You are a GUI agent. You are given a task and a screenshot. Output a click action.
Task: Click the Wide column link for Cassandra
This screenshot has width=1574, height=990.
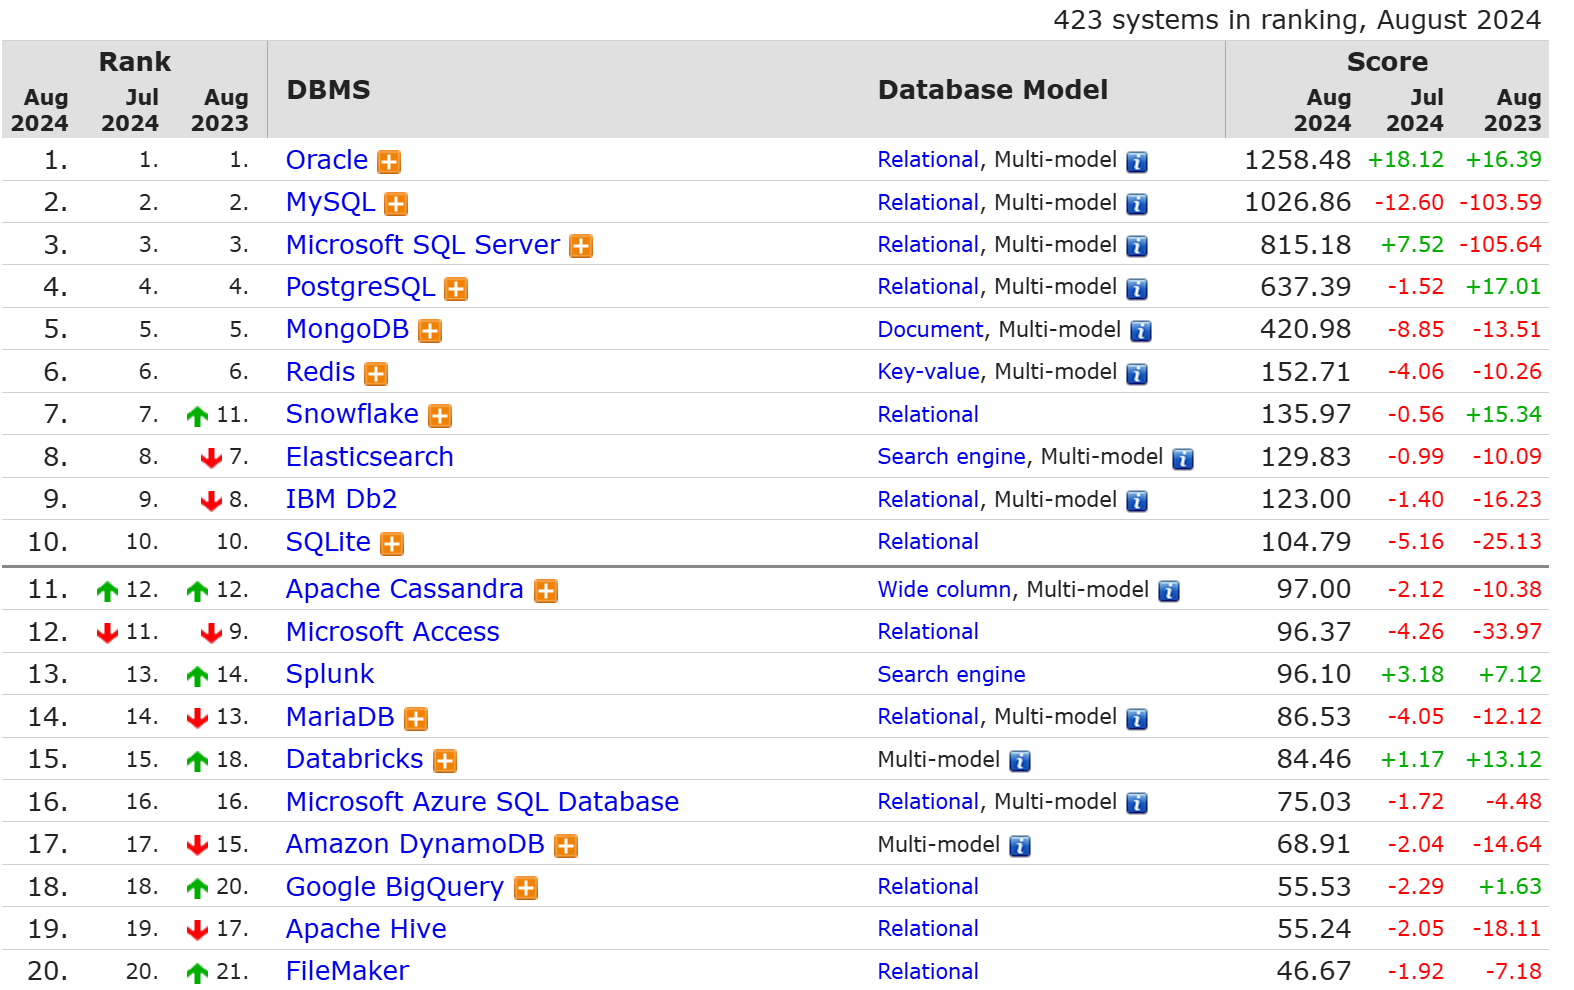[x=945, y=590]
